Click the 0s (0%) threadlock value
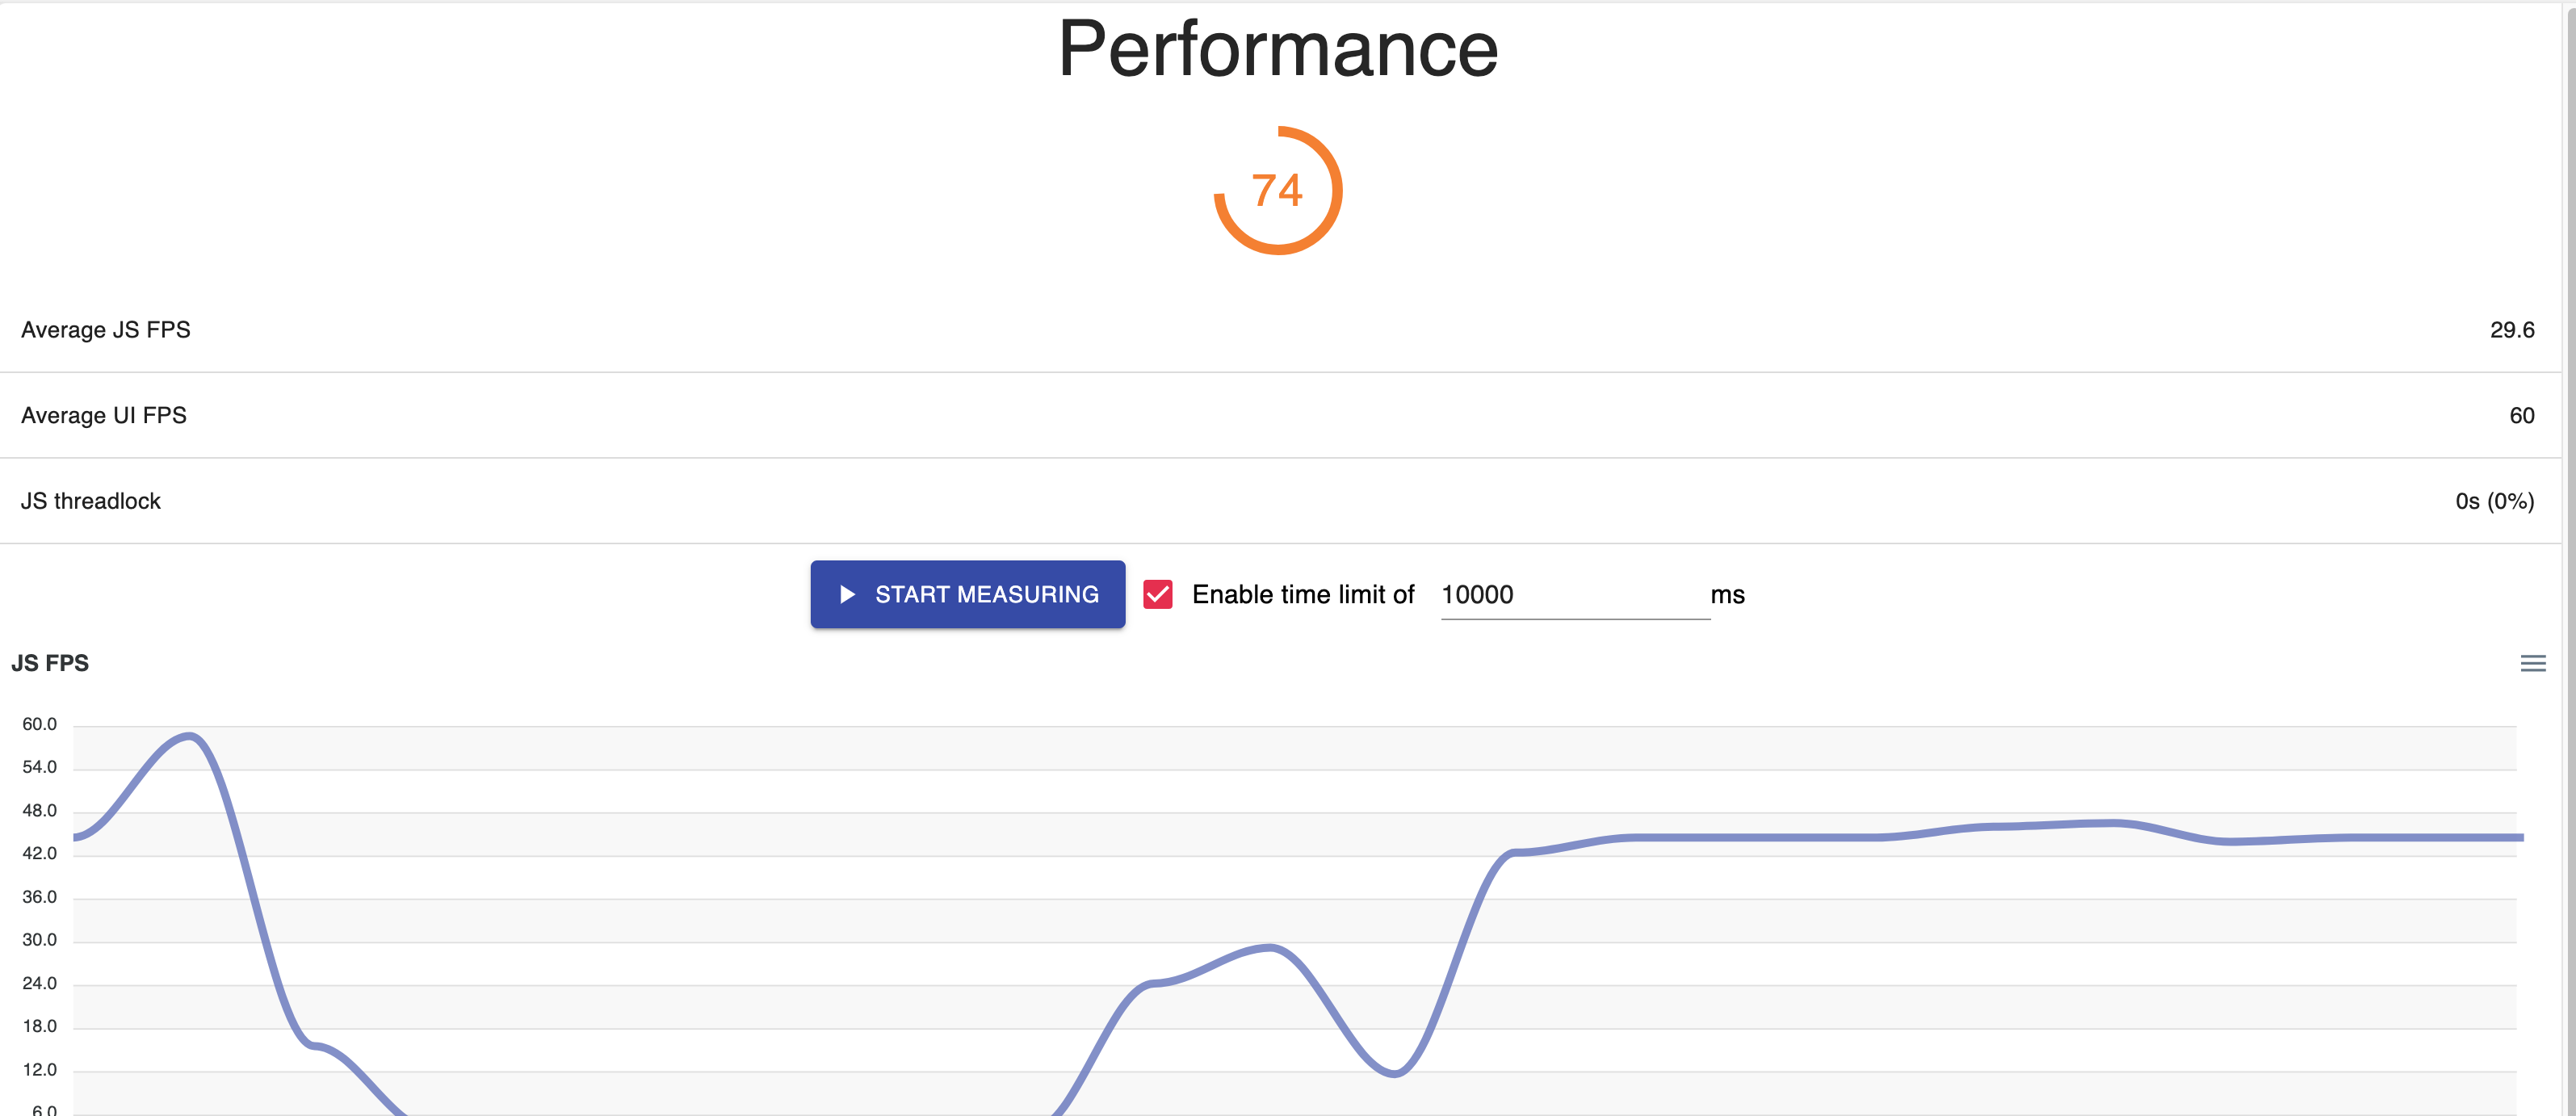The image size is (2576, 1116). coord(2494,501)
